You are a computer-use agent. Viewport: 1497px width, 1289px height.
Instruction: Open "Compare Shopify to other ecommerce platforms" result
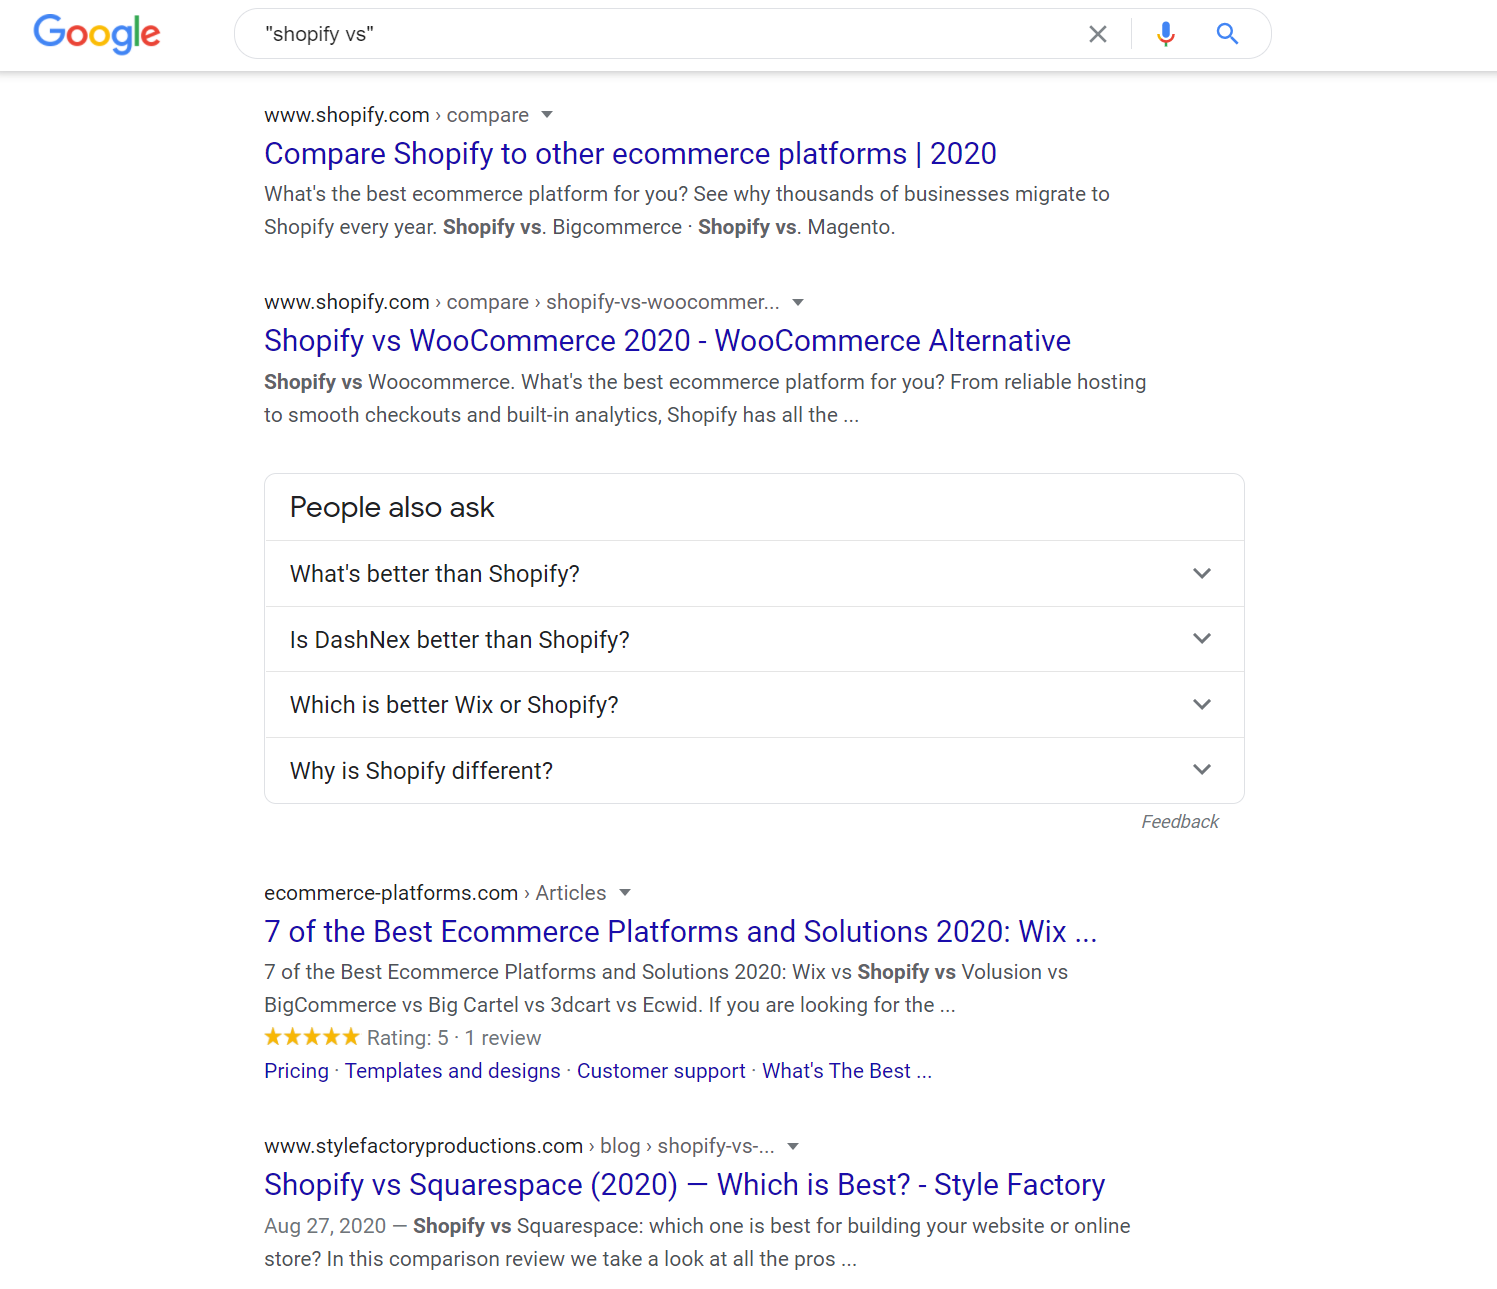coord(630,154)
